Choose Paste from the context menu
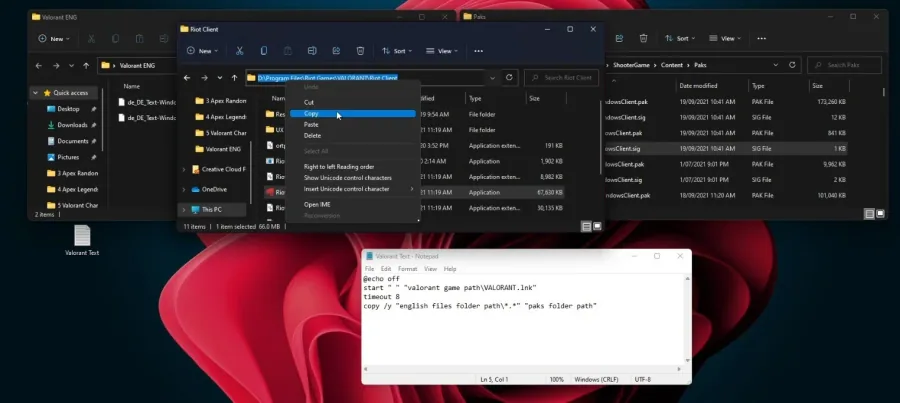The height and width of the screenshot is (403, 900). pos(352,125)
